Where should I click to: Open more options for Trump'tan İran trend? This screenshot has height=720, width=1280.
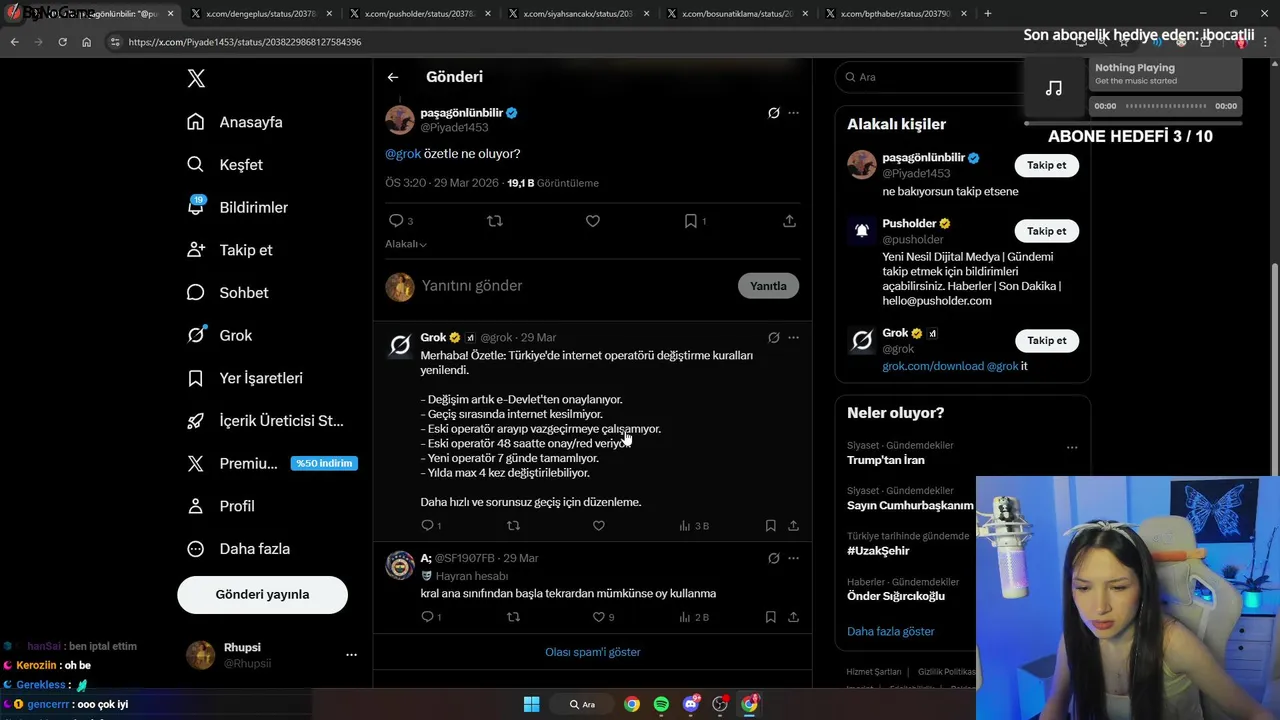click(1072, 448)
